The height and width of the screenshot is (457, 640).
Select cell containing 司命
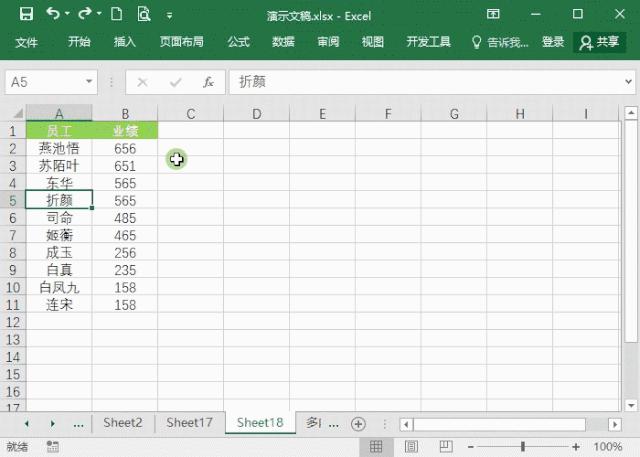pyautogui.click(x=59, y=218)
